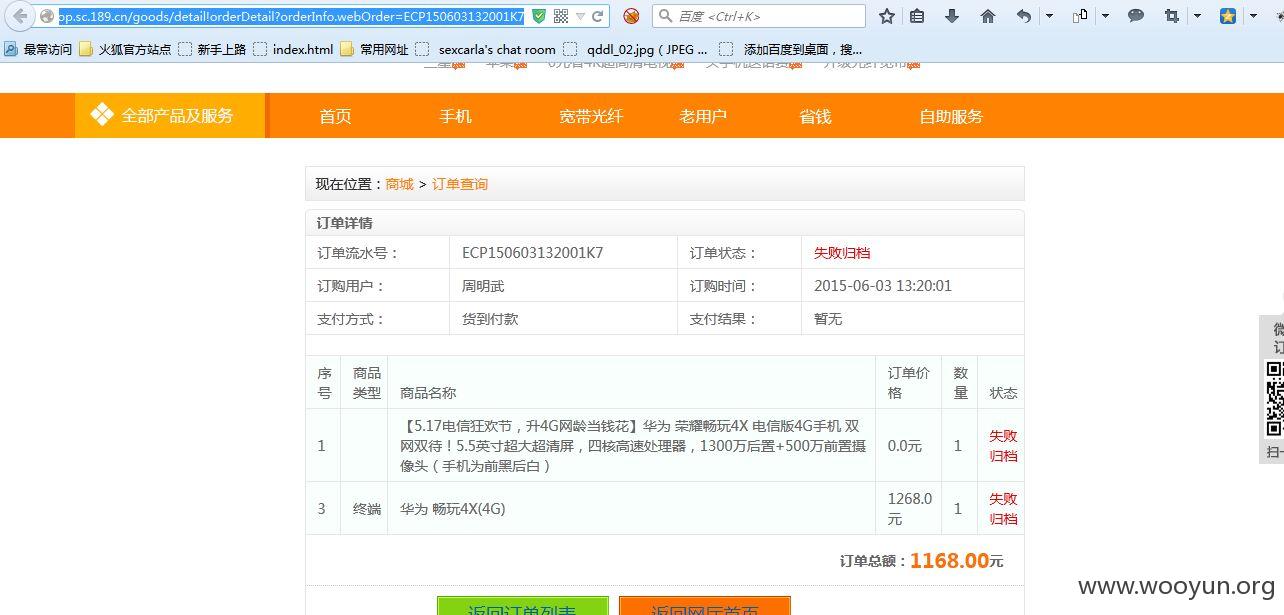Click 商城 breadcrumb link

click(x=399, y=184)
